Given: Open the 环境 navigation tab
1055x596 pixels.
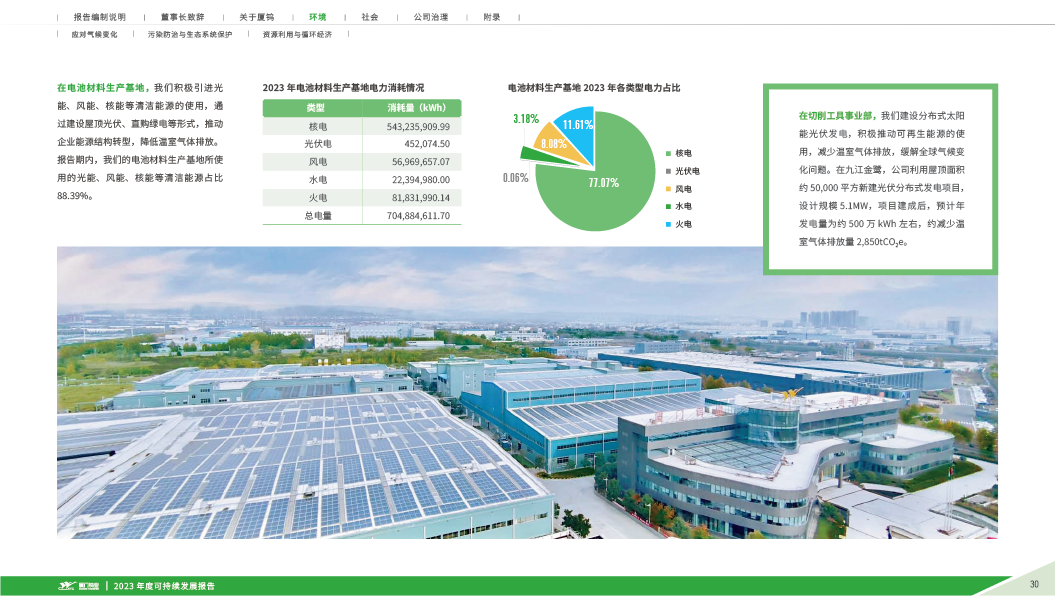Looking at the screenshot, I should tap(317, 18).
